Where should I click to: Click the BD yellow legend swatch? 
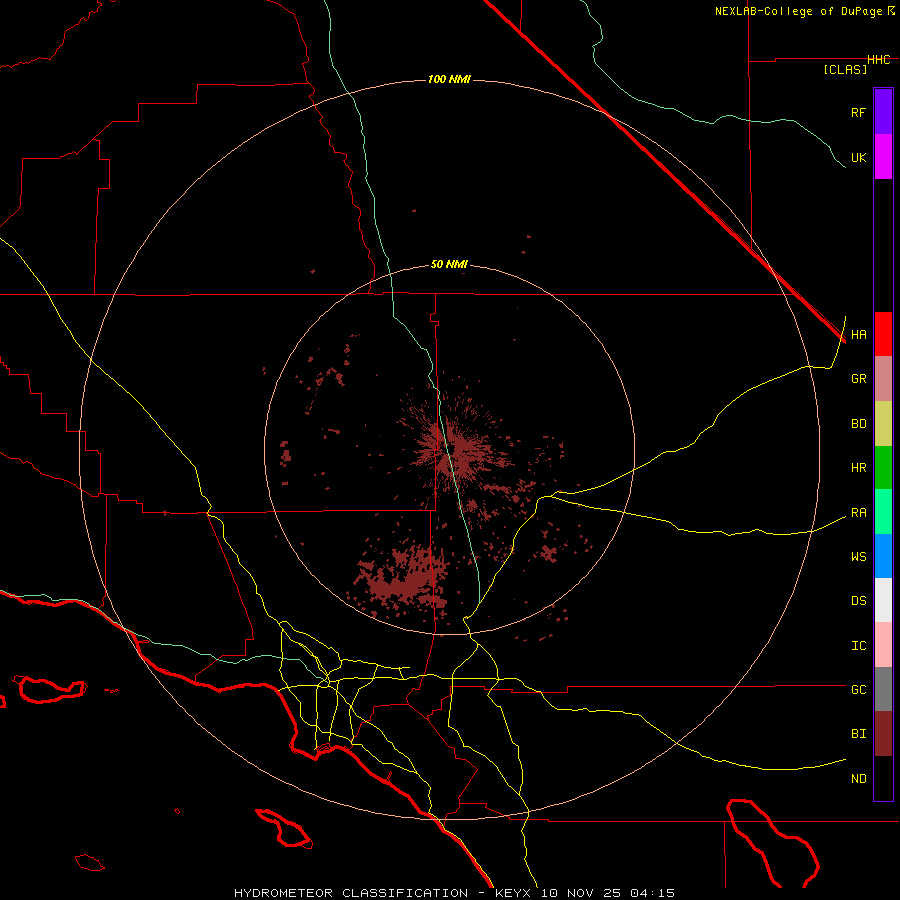click(883, 424)
